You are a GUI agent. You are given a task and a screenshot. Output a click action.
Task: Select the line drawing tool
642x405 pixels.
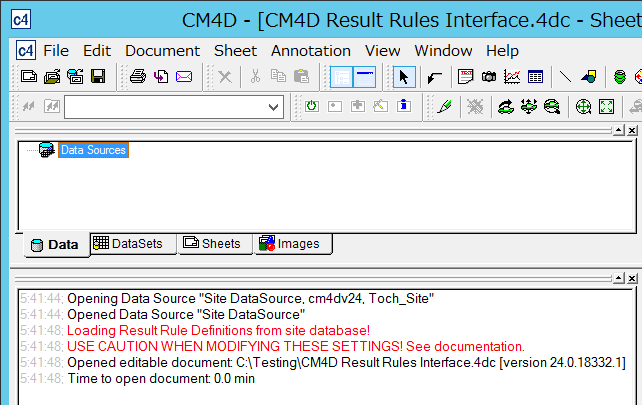[565, 76]
